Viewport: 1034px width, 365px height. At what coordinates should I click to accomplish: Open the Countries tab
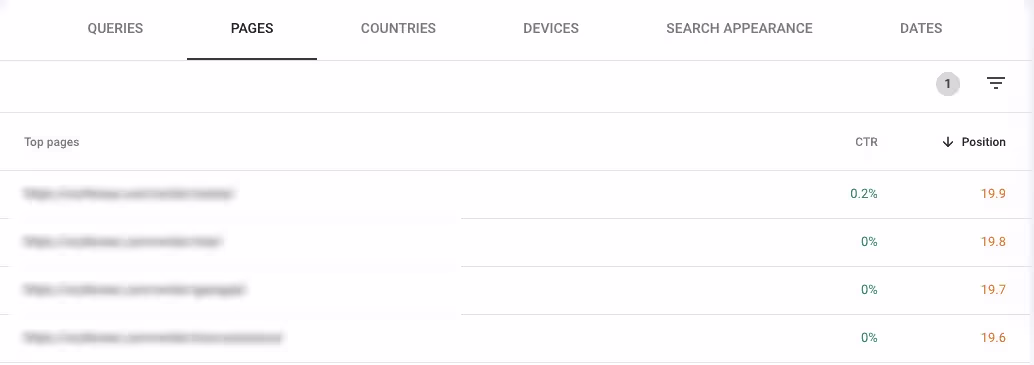click(x=398, y=29)
